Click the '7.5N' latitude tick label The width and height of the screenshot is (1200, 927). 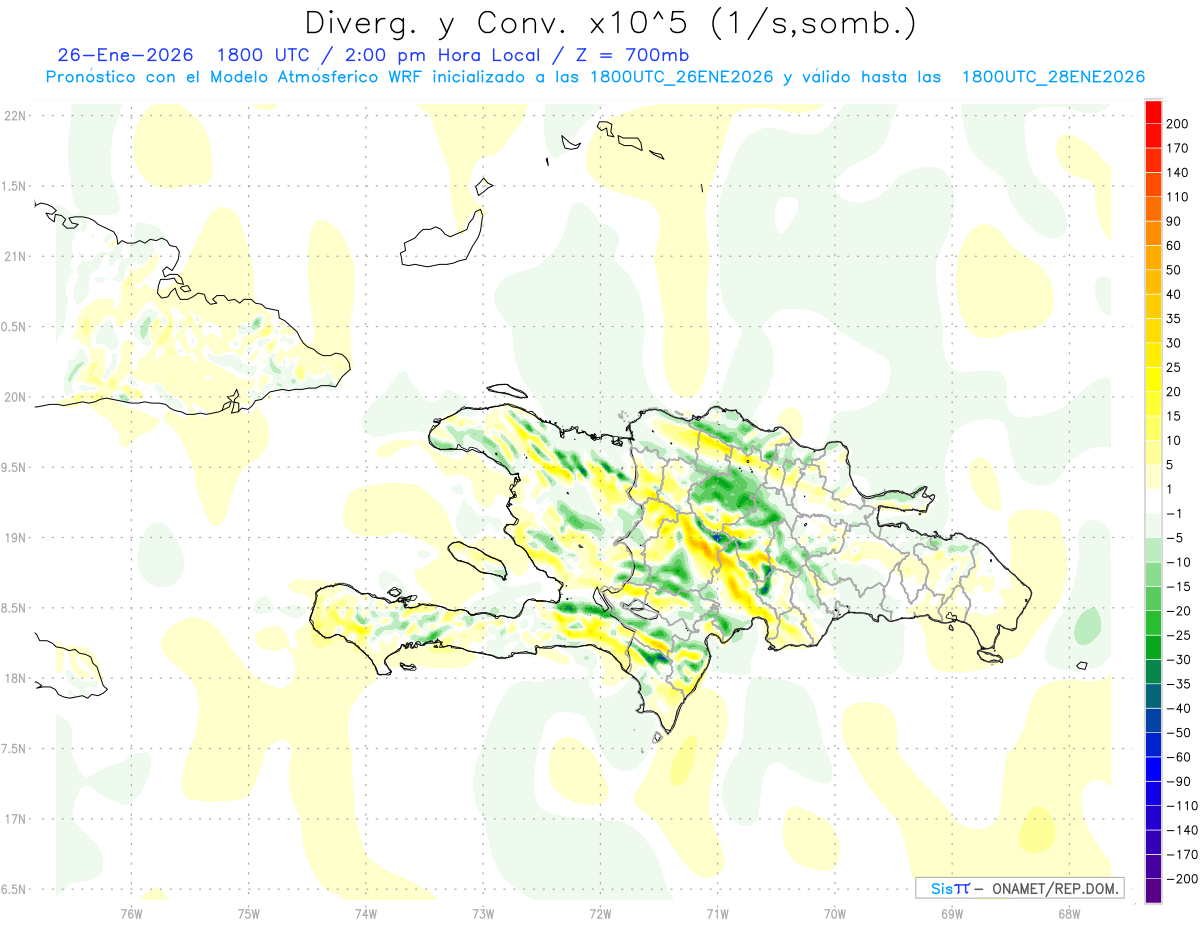click(14, 749)
